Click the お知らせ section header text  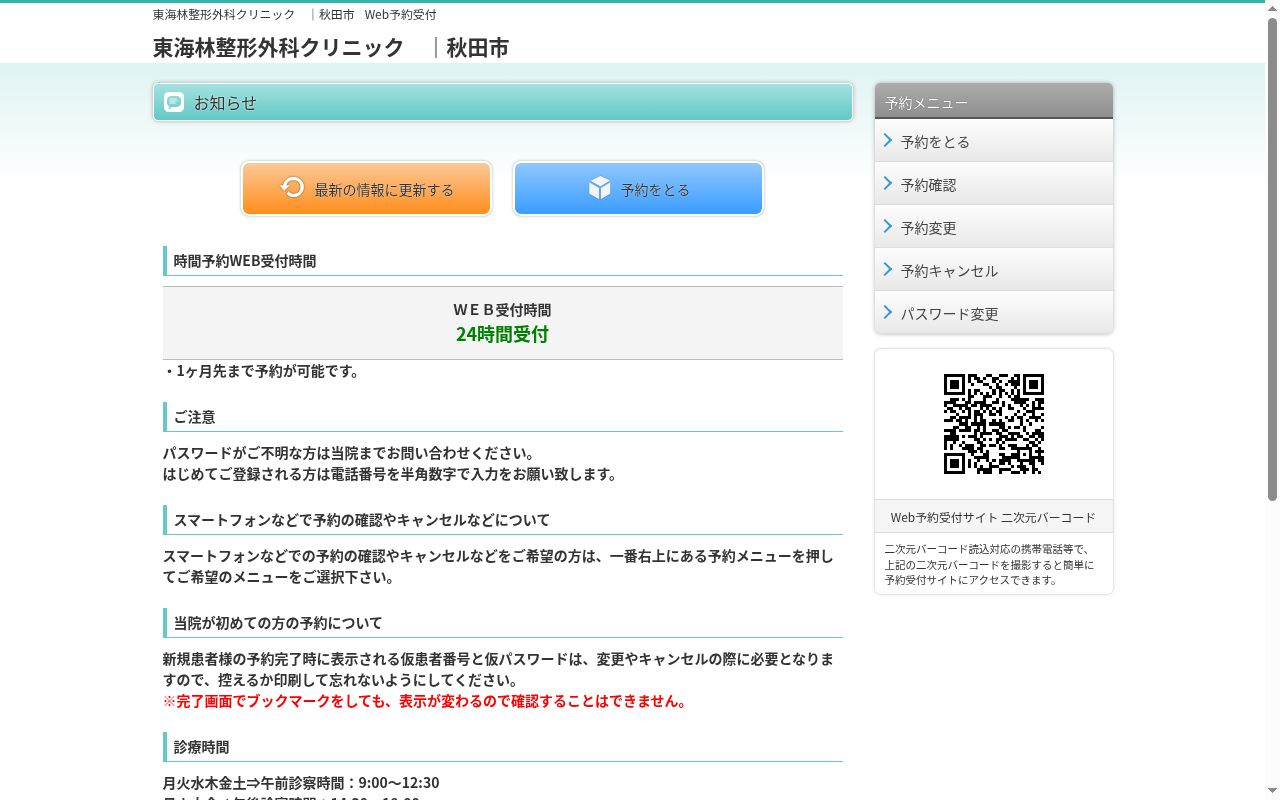coord(225,102)
